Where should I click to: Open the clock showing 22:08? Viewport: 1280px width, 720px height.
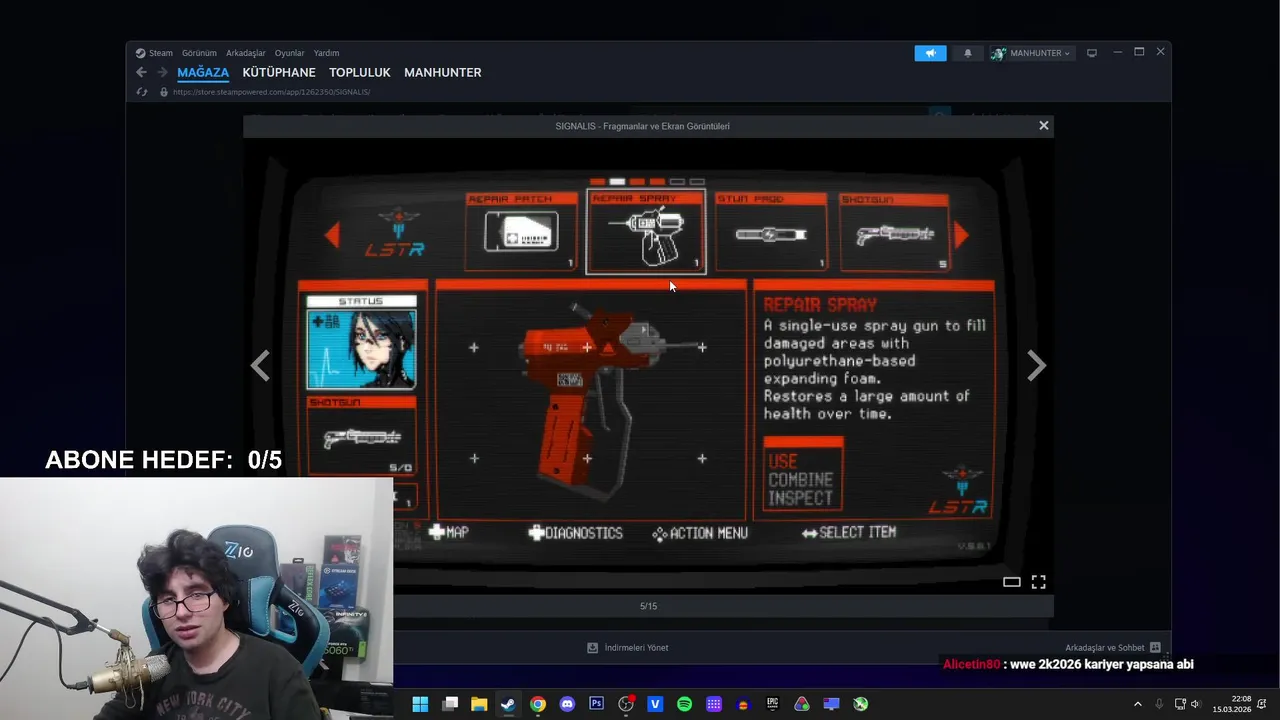pos(1232,704)
